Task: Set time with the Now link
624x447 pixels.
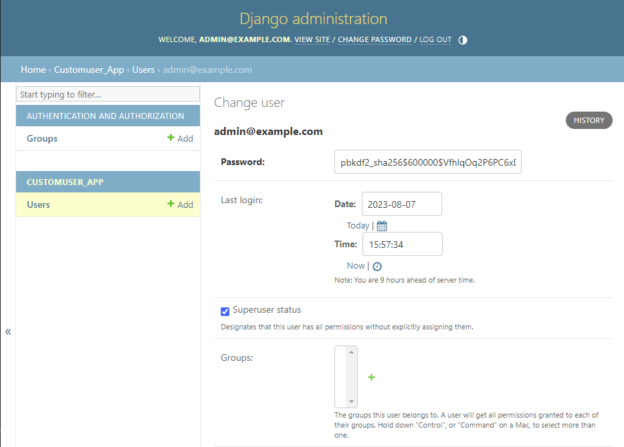Action: coord(355,266)
